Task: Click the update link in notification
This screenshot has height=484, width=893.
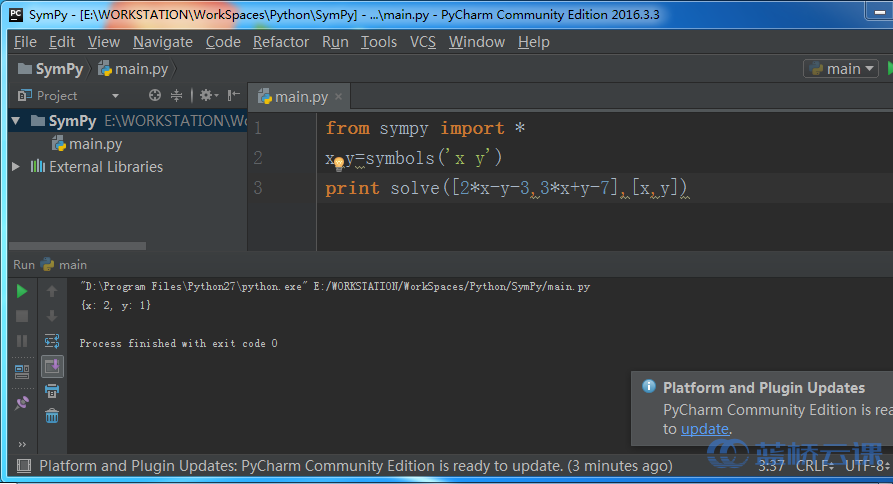Action: pos(705,429)
